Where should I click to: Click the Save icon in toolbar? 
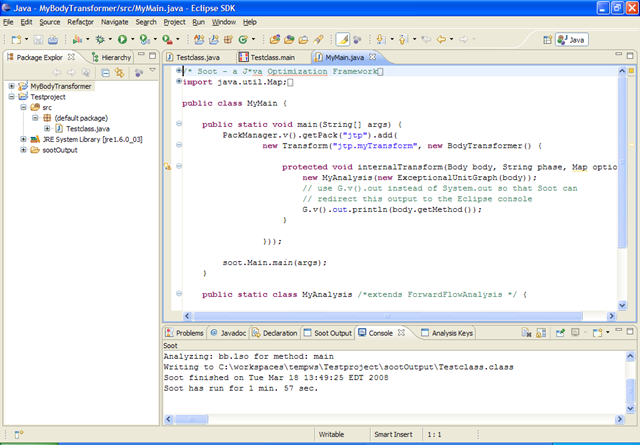(x=38, y=40)
